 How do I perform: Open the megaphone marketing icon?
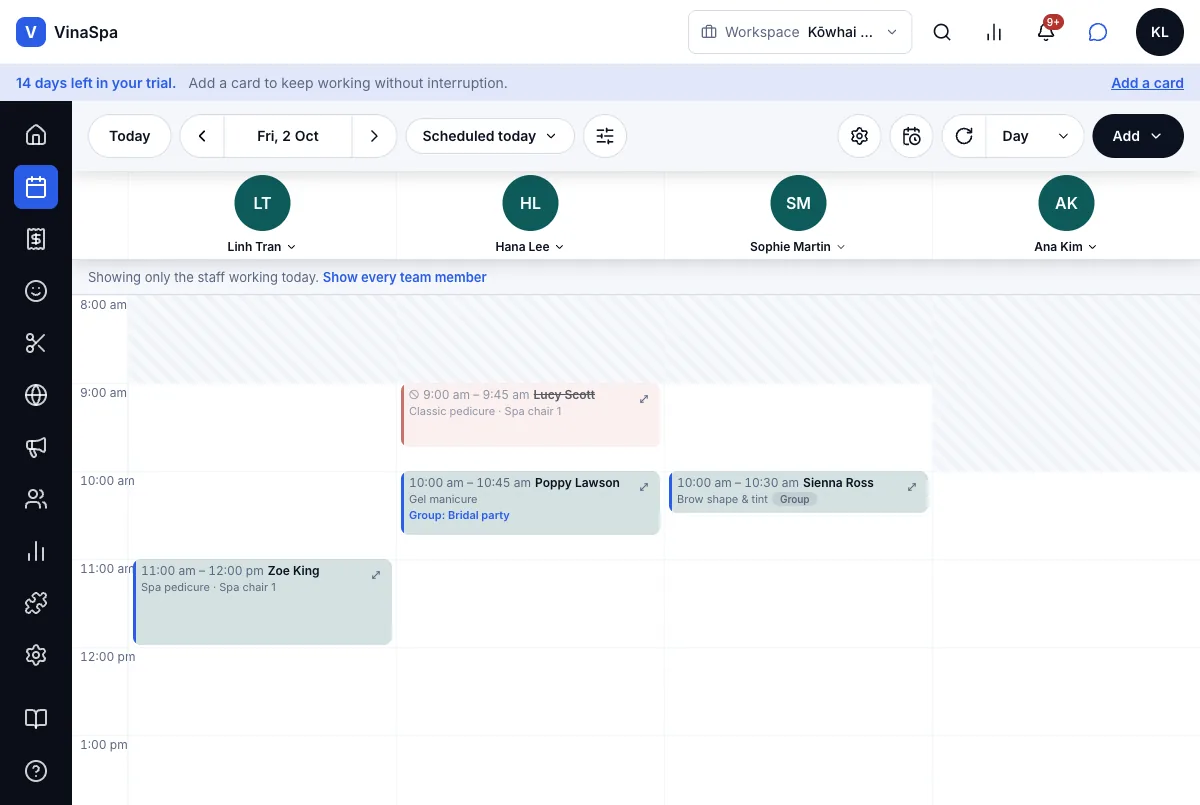click(36, 447)
